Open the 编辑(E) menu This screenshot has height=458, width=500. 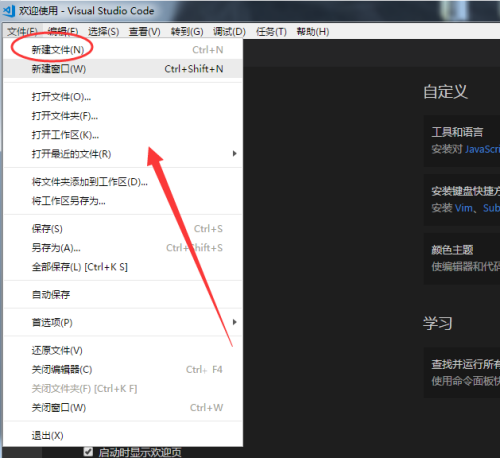[63, 31]
